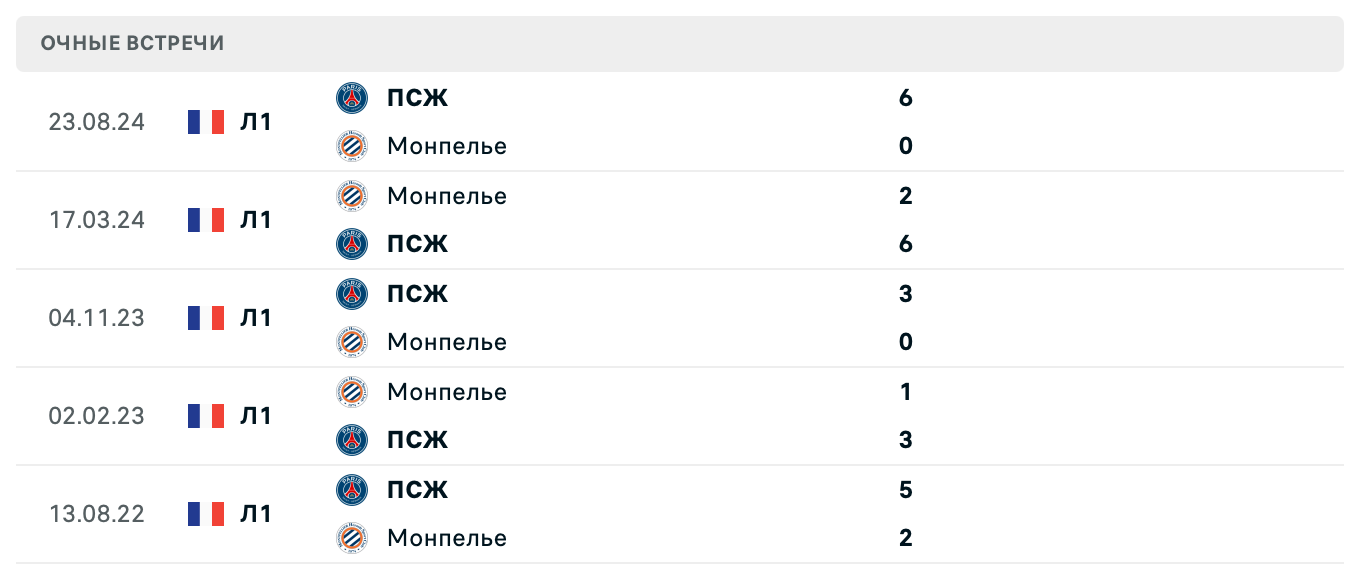Image resolution: width=1358 pixels, height=580 pixels.
Task: Click the French flag in the 13.08.22 row
Action: [x=206, y=514]
